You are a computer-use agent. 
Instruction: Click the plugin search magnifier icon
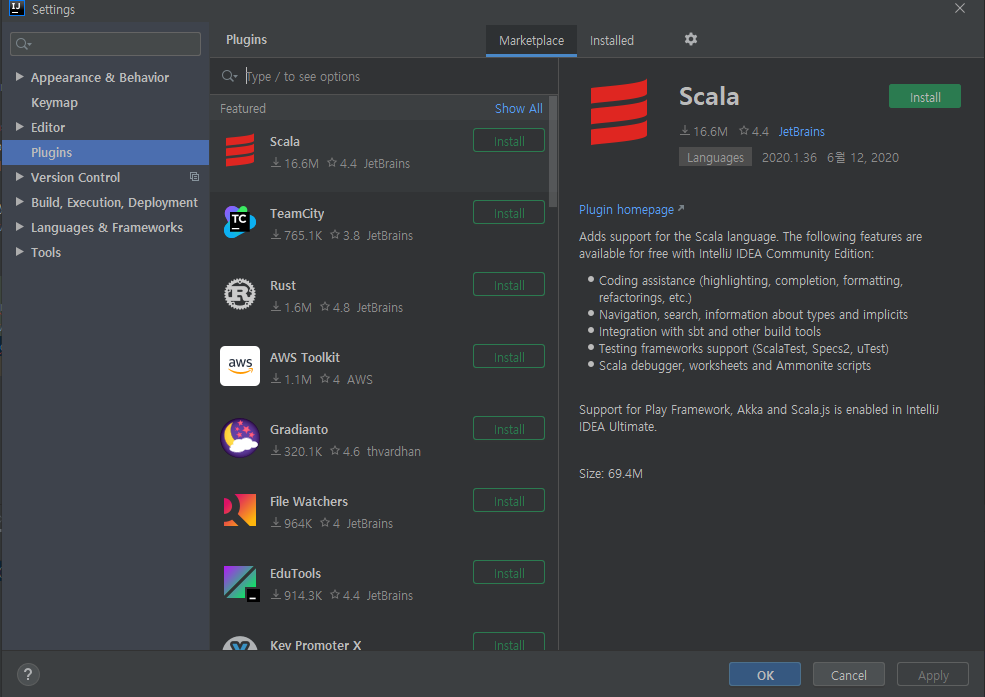coord(229,76)
